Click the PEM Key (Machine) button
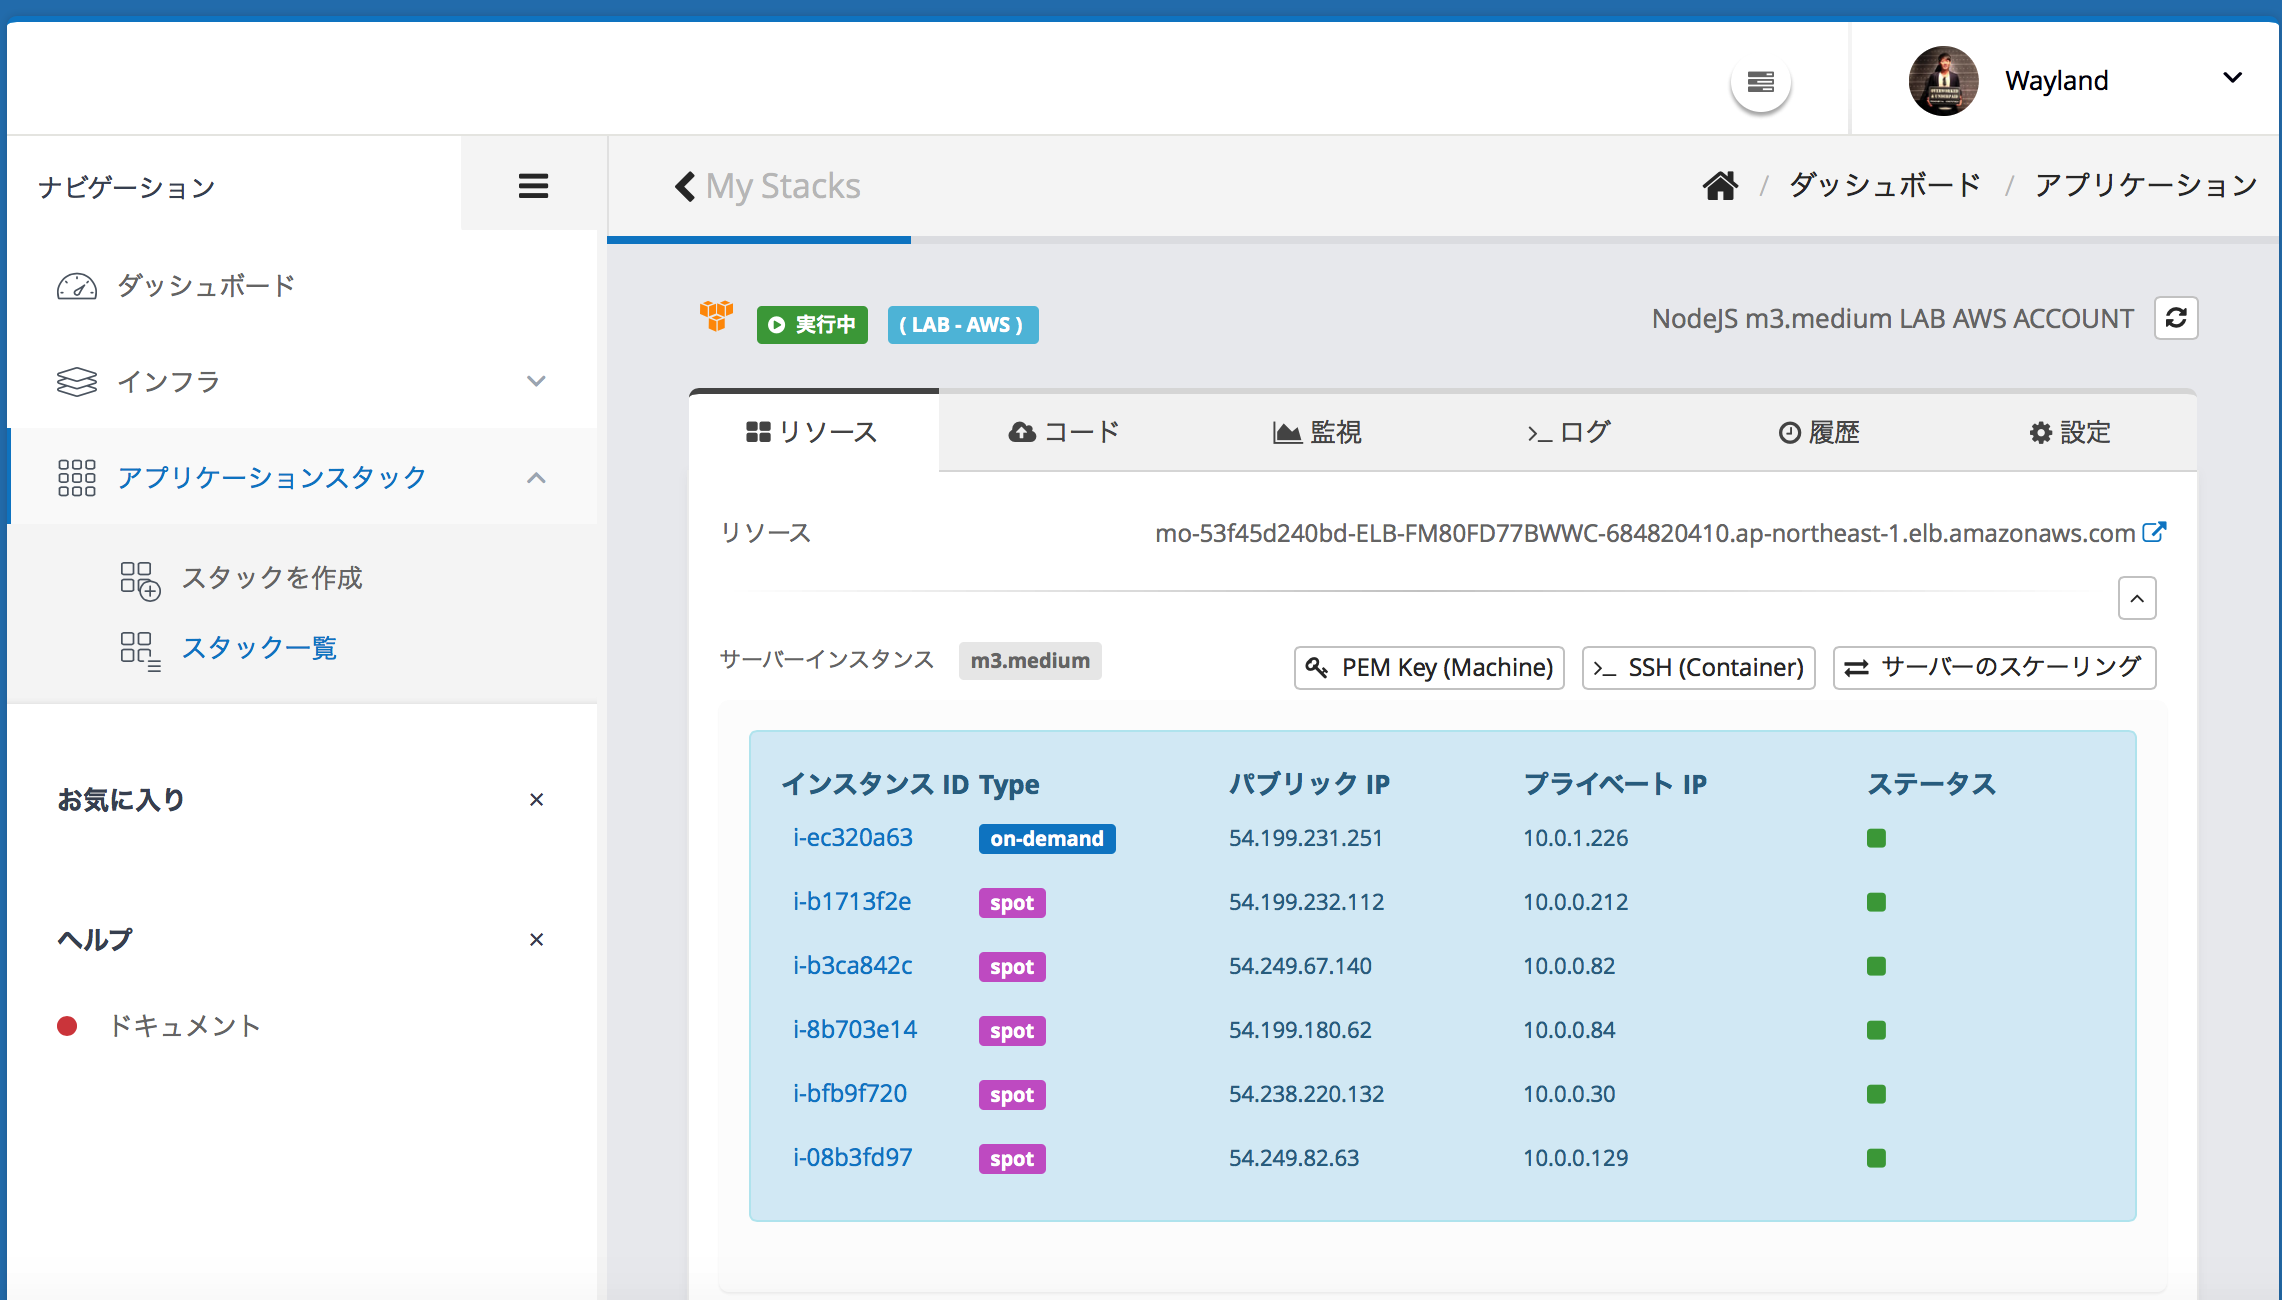The width and height of the screenshot is (2282, 1300). point(1428,667)
